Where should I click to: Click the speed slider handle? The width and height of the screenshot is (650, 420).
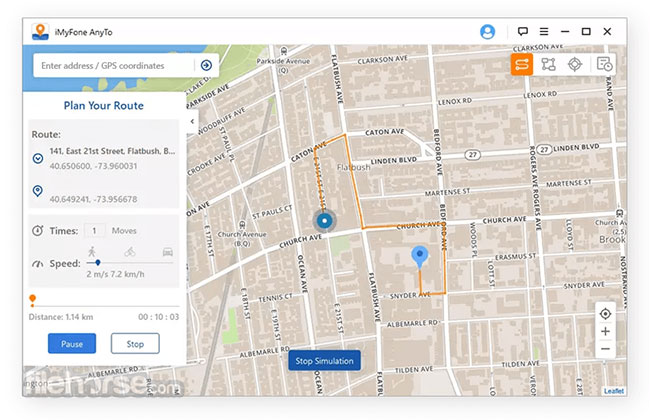(98, 262)
